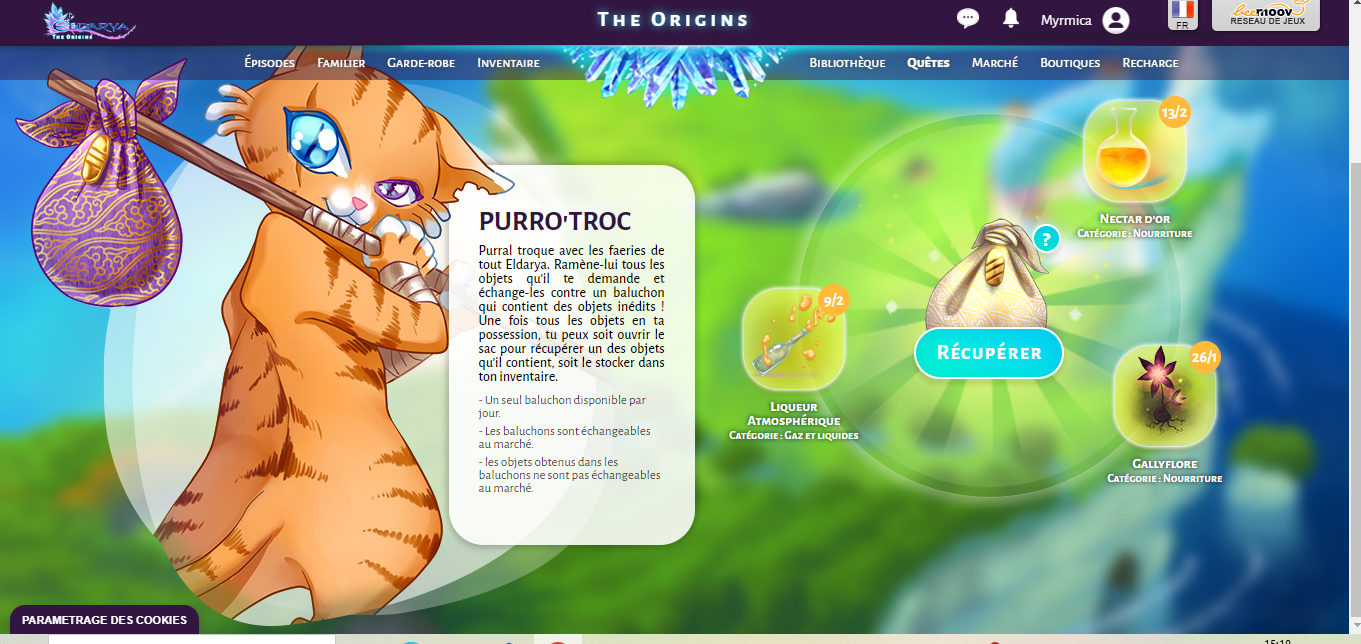Viewport: 1361px width, 644px height.
Task: Open the Inventaire menu
Action: pyautogui.click(x=508, y=63)
